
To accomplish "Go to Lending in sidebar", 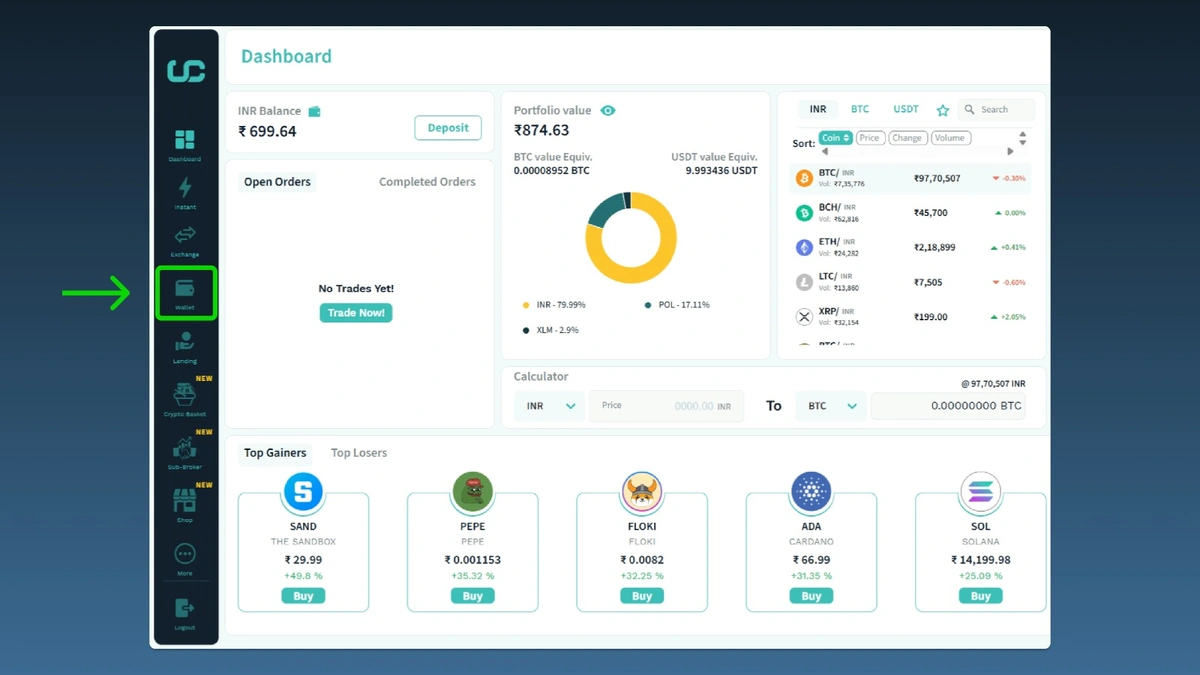I will click(x=185, y=343).
